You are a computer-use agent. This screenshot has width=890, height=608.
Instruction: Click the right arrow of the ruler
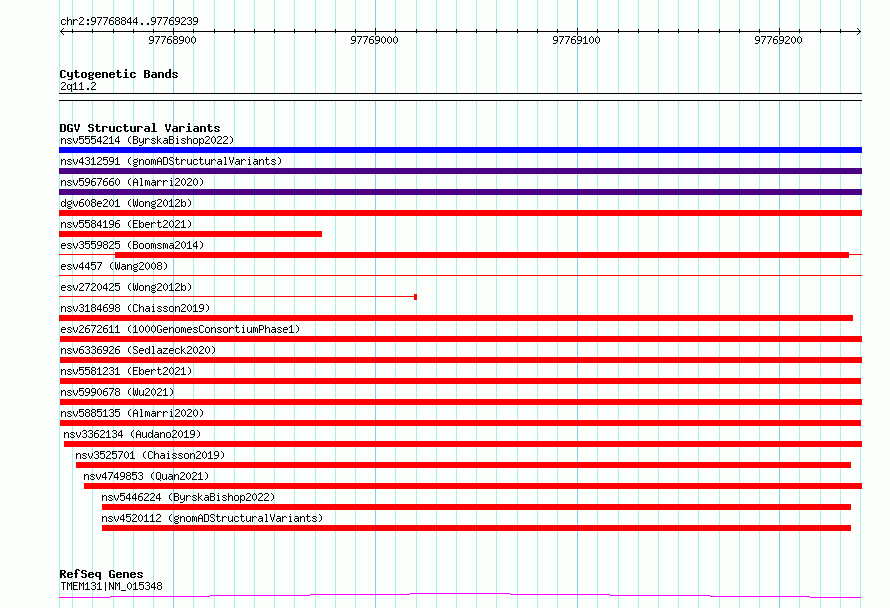tap(859, 32)
